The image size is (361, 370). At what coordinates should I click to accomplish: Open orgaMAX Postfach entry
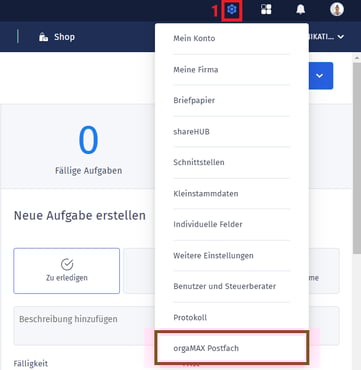coord(232,348)
